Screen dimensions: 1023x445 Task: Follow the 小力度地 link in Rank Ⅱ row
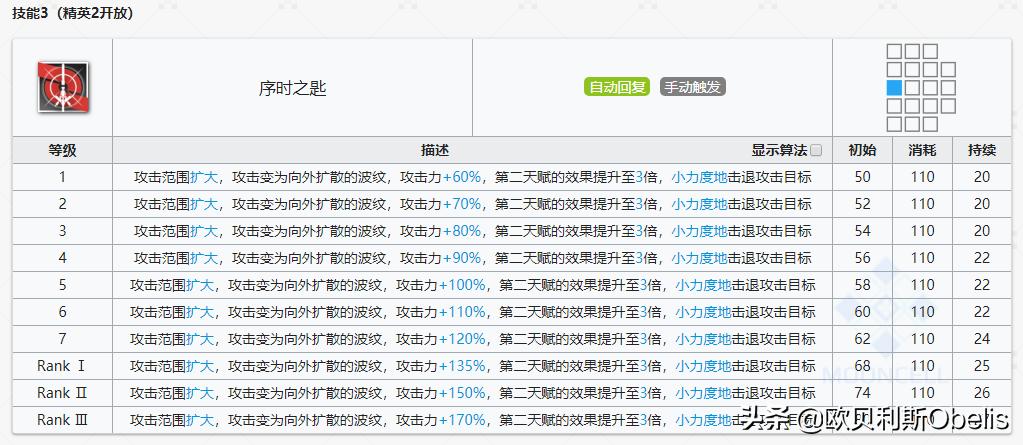point(703,393)
